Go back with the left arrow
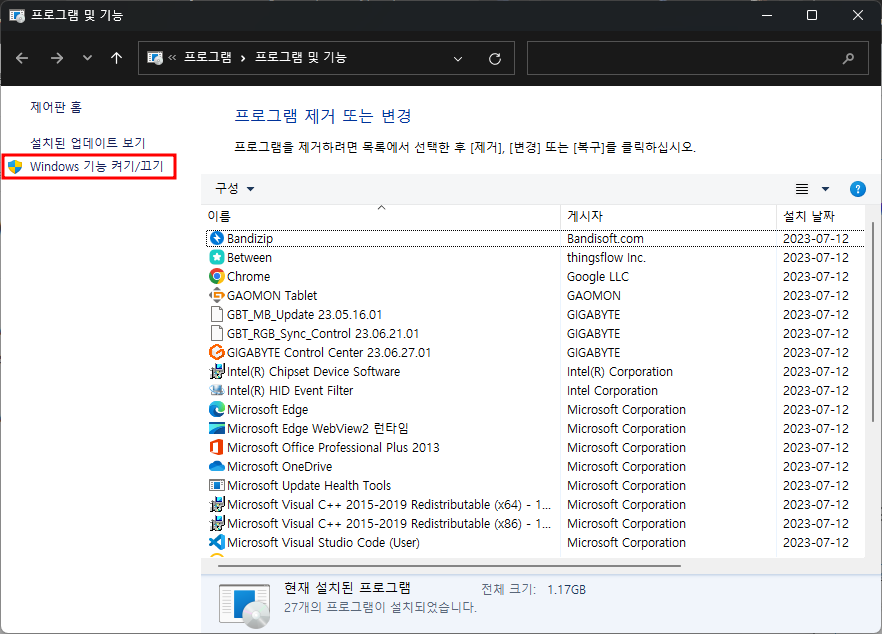 [x=22, y=58]
